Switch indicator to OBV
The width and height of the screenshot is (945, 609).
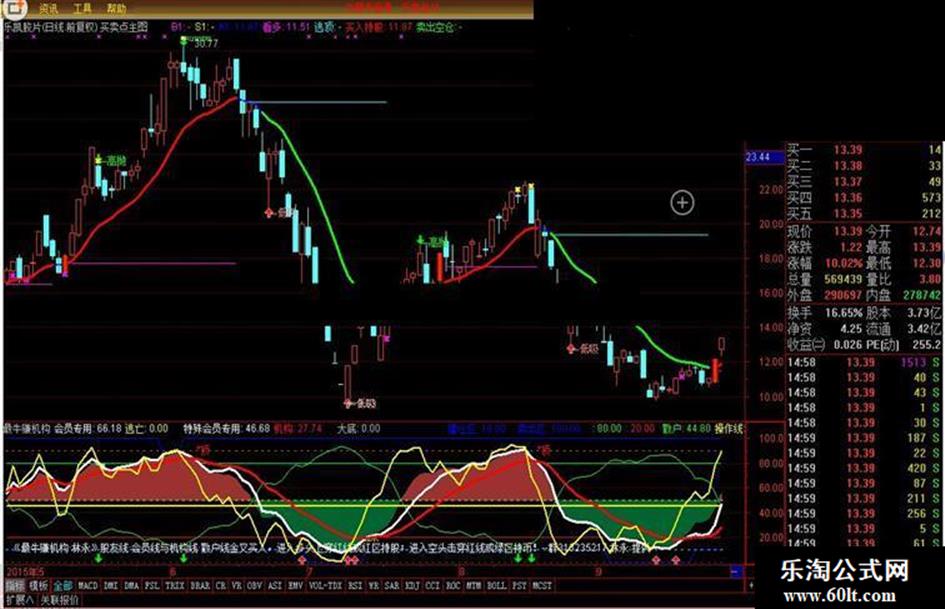(255, 585)
